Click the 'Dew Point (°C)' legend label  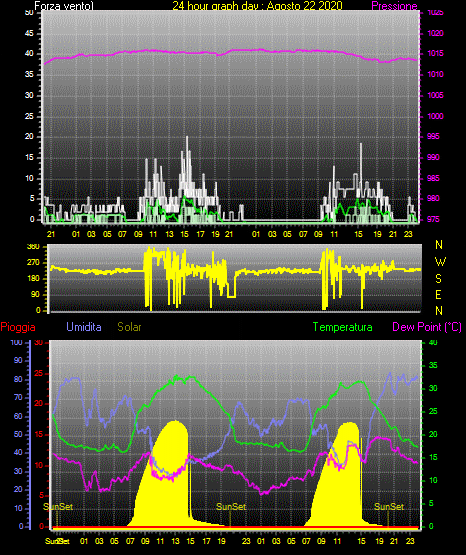(427, 327)
